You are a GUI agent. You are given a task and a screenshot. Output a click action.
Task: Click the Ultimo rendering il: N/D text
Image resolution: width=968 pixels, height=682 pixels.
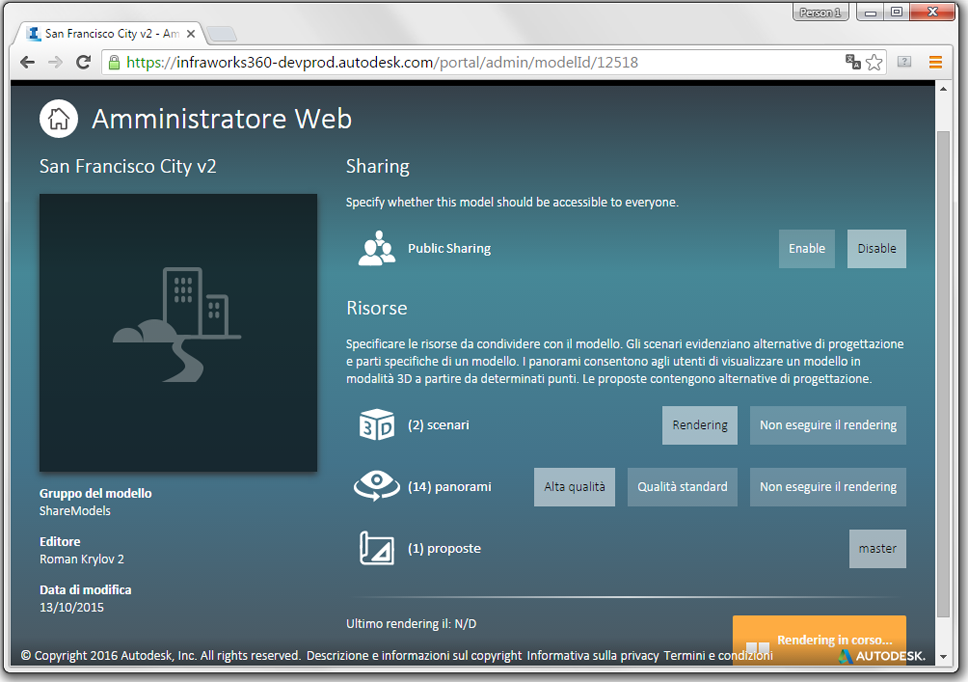coord(411,624)
